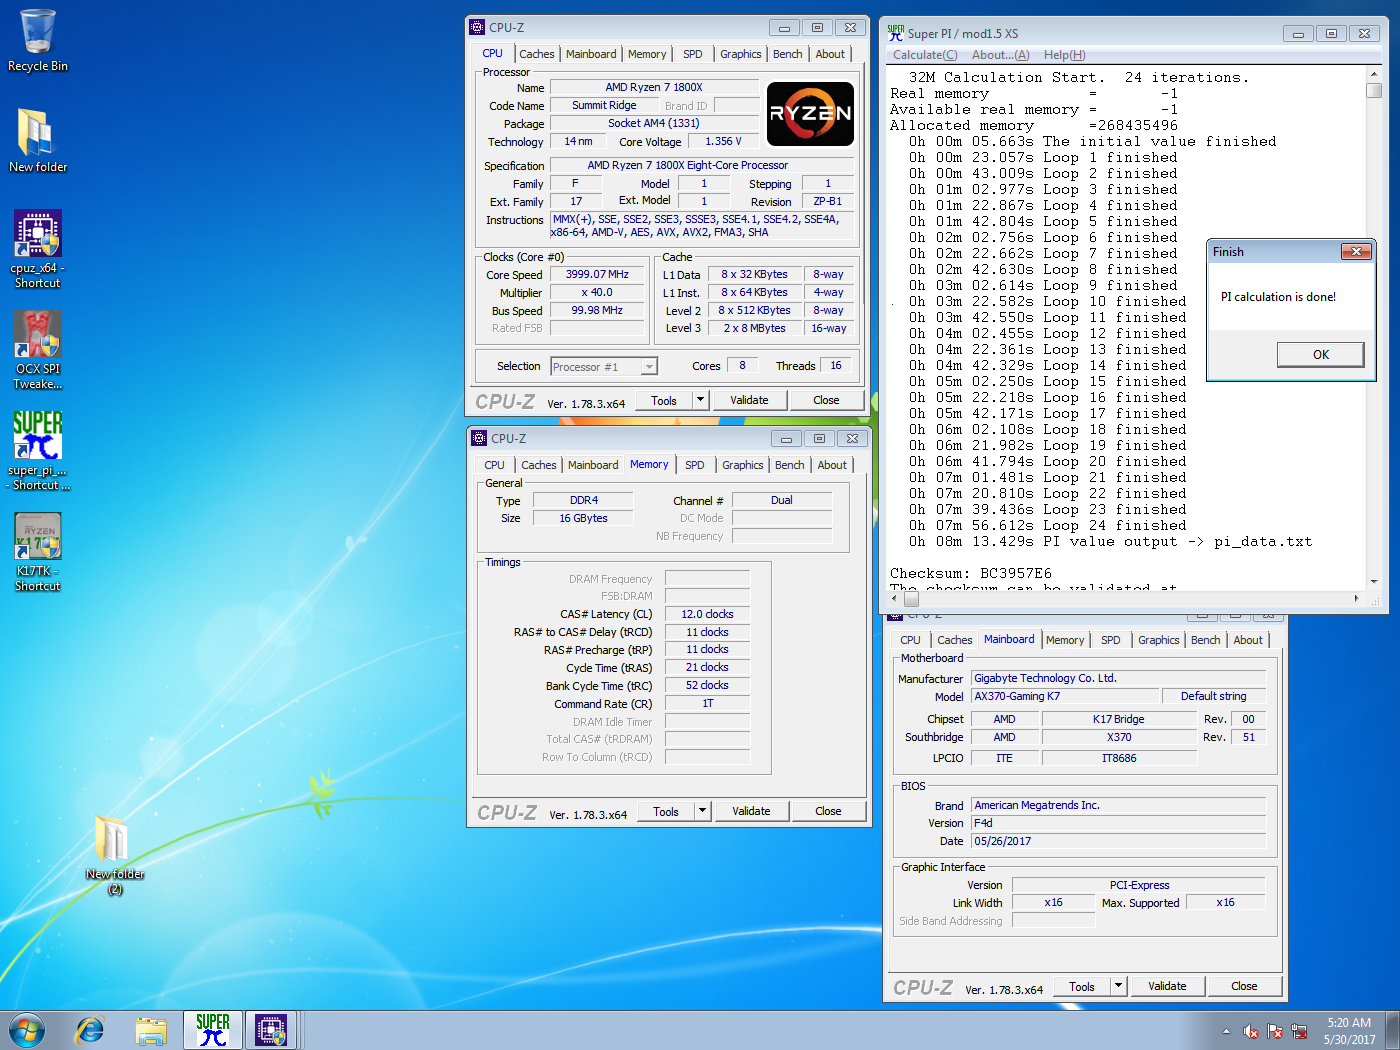The image size is (1400, 1050).
Task: Click the Super PI scroll down arrow
Action: (x=1374, y=582)
